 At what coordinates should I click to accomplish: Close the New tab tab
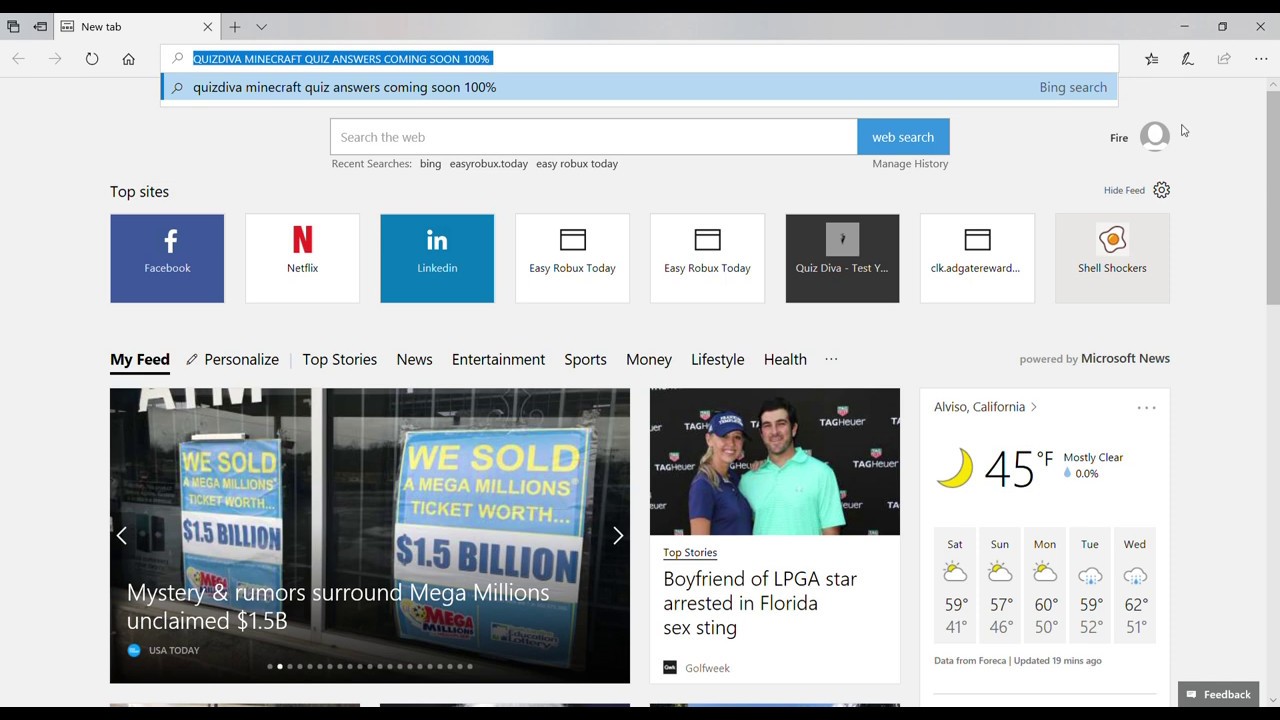click(x=208, y=27)
